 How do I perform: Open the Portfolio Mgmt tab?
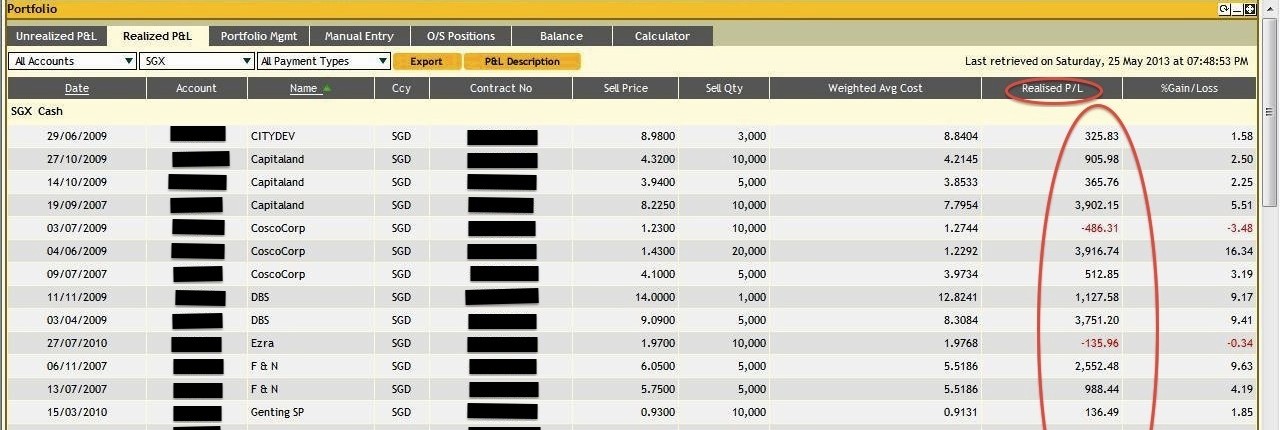pos(260,36)
